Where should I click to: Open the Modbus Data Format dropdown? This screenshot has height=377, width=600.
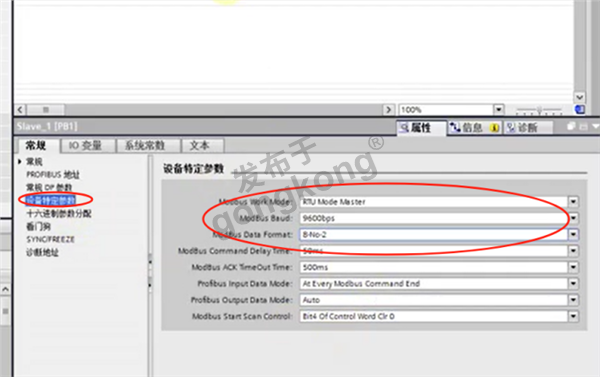click(573, 235)
